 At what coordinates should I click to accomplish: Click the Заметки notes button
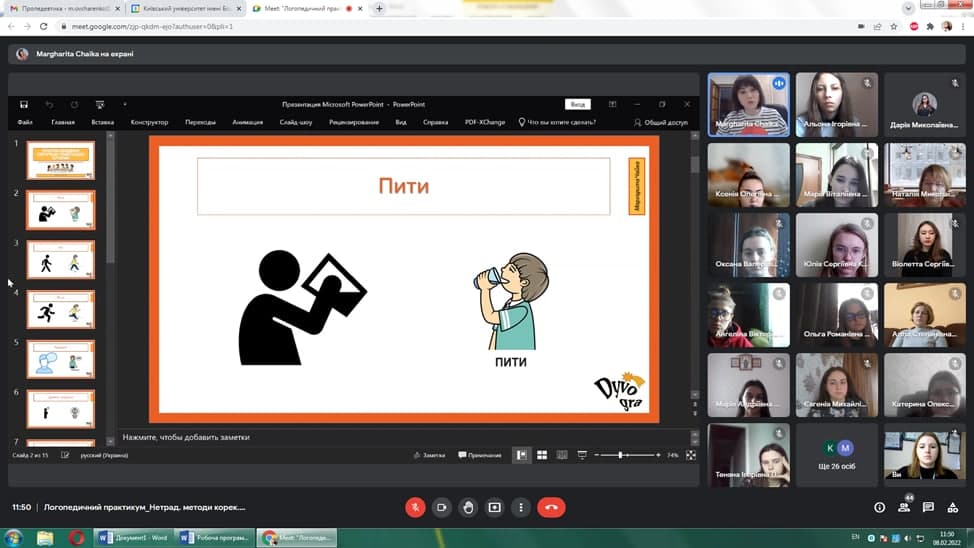pyautogui.click(x=429, y=455)
